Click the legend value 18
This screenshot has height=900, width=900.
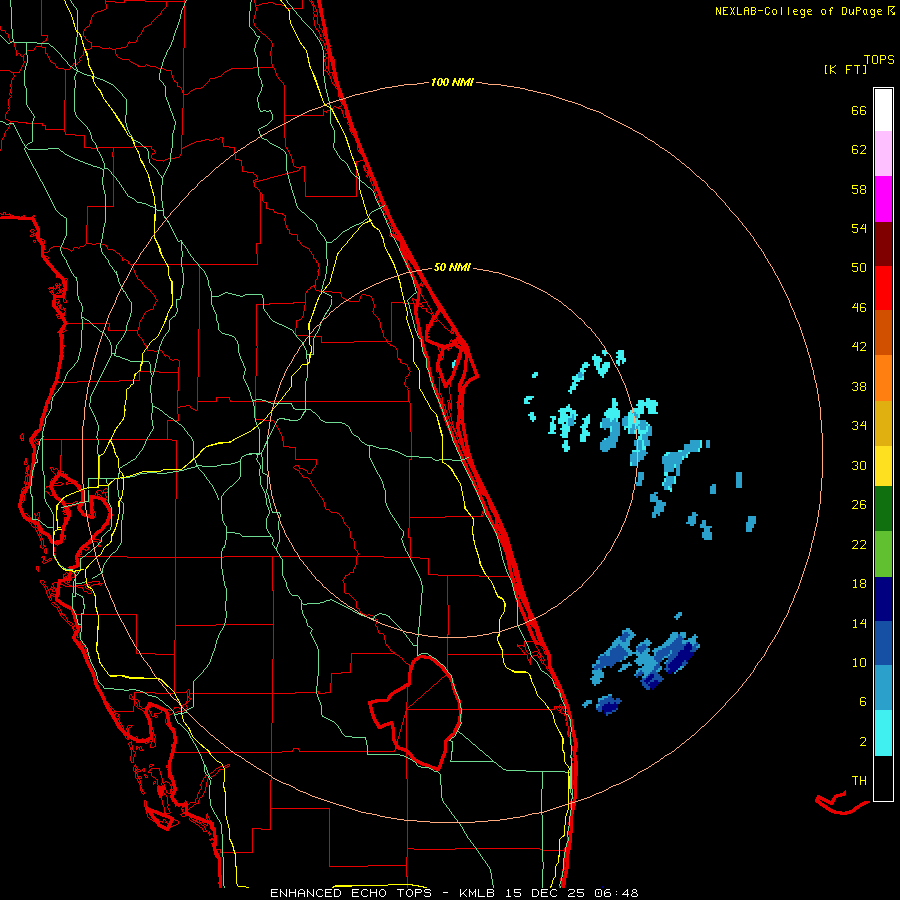[859, 584]
